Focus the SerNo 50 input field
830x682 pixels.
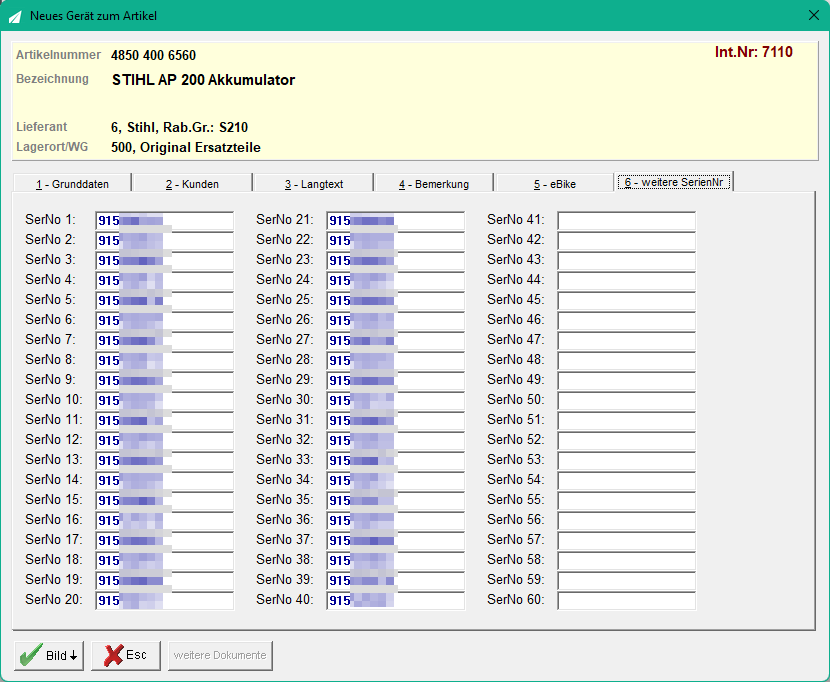coord(627,401)
